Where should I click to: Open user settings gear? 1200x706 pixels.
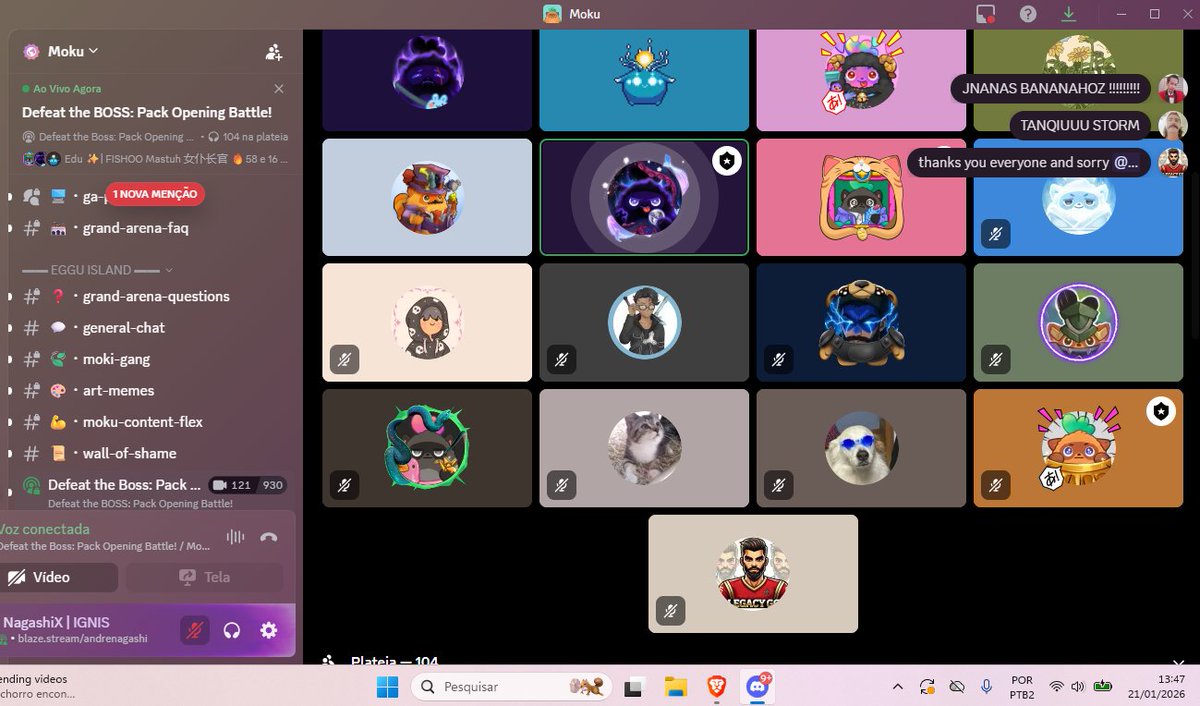coord(268,630)
